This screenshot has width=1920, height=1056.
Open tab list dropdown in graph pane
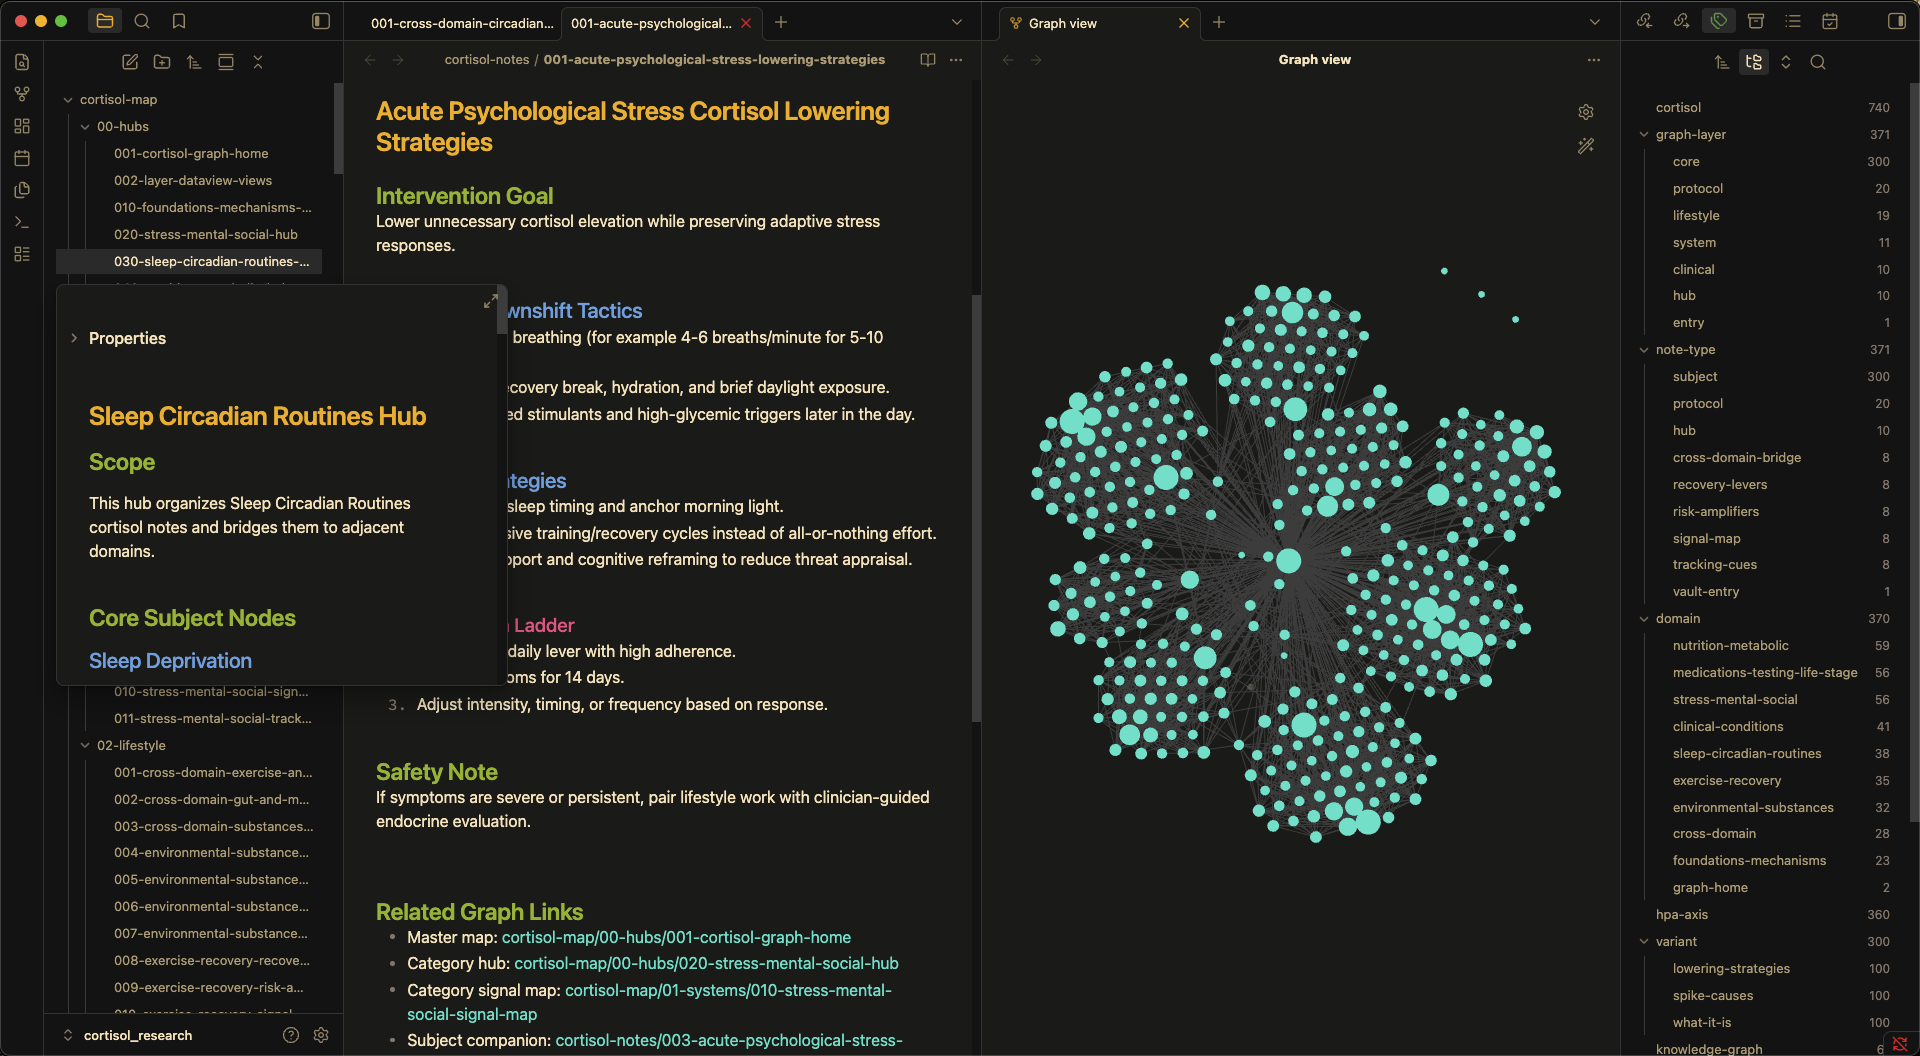click(x=1595, y=22)
